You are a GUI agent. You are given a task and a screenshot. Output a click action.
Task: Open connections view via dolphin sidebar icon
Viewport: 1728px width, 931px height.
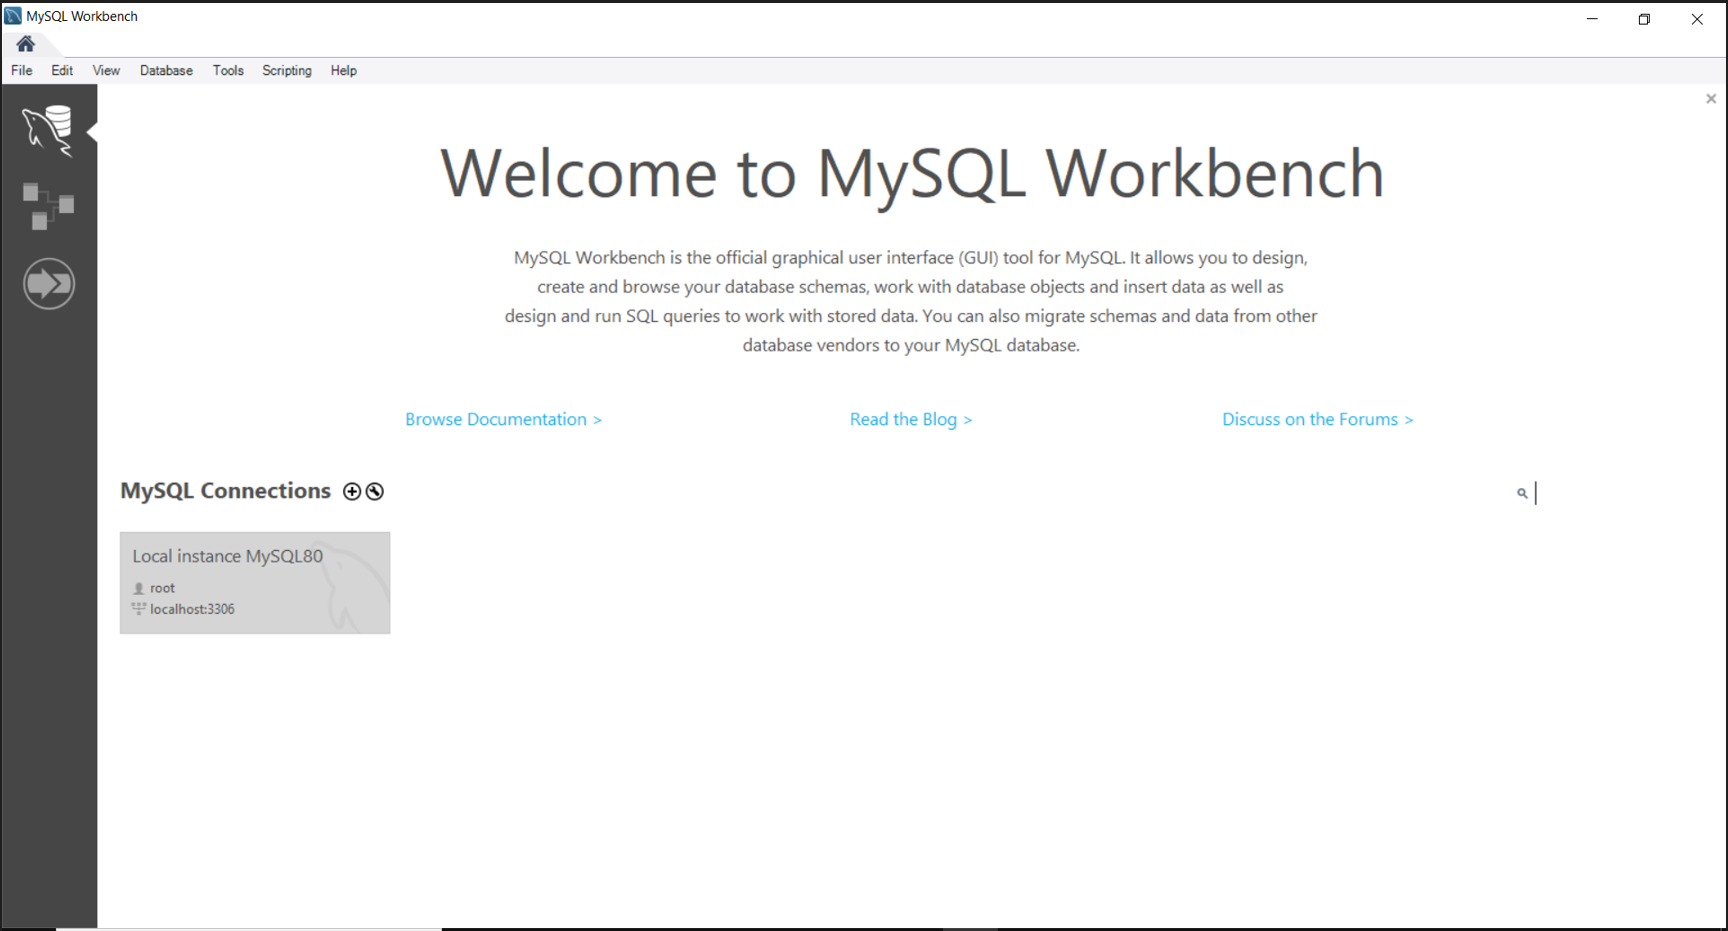click(x=48, y=130)
